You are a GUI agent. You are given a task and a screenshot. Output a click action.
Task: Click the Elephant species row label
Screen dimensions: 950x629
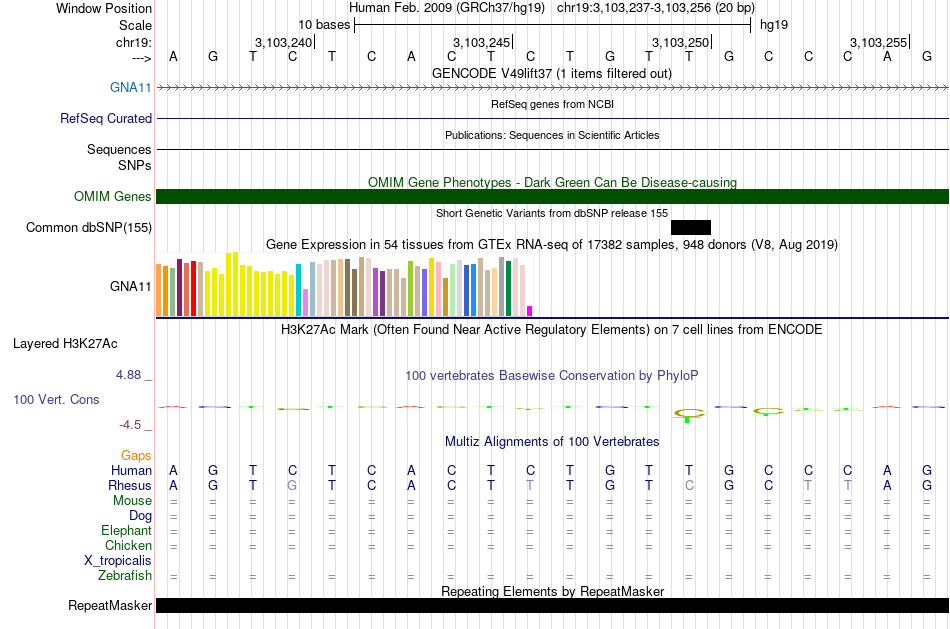click(126, 530)
